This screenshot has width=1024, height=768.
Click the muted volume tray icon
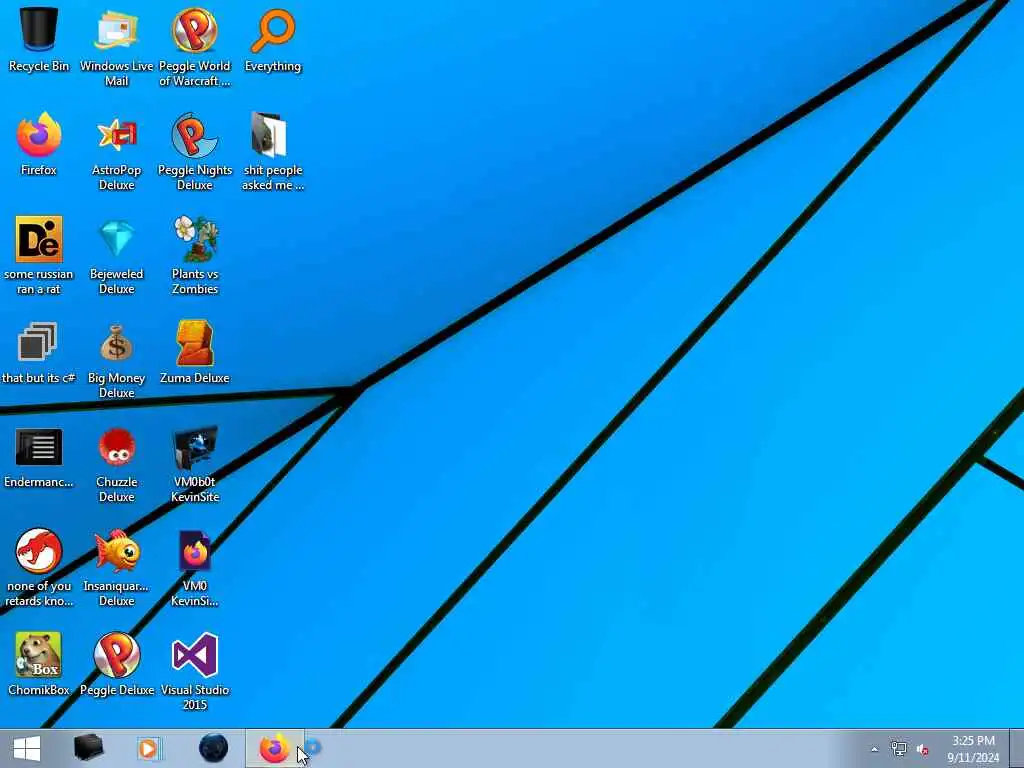point(922,750)
